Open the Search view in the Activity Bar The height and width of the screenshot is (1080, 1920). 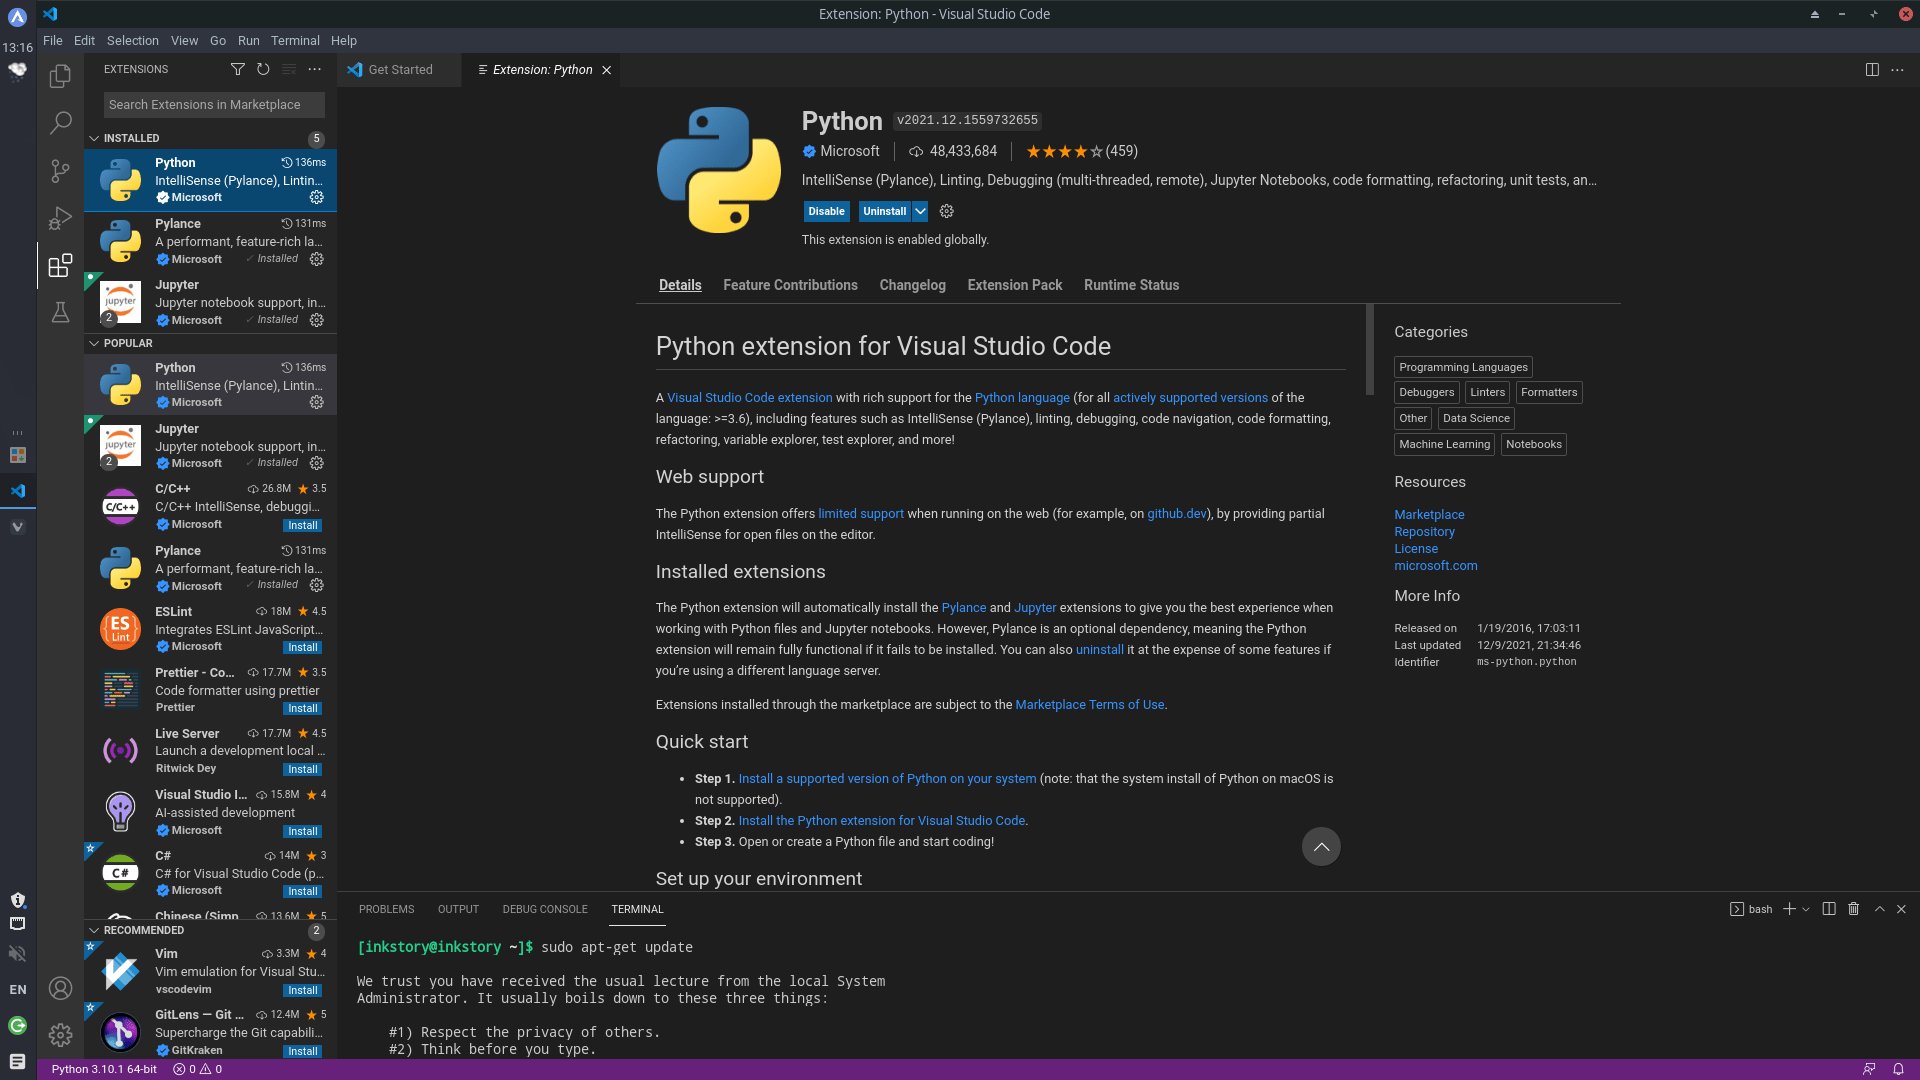coord(60,122)
